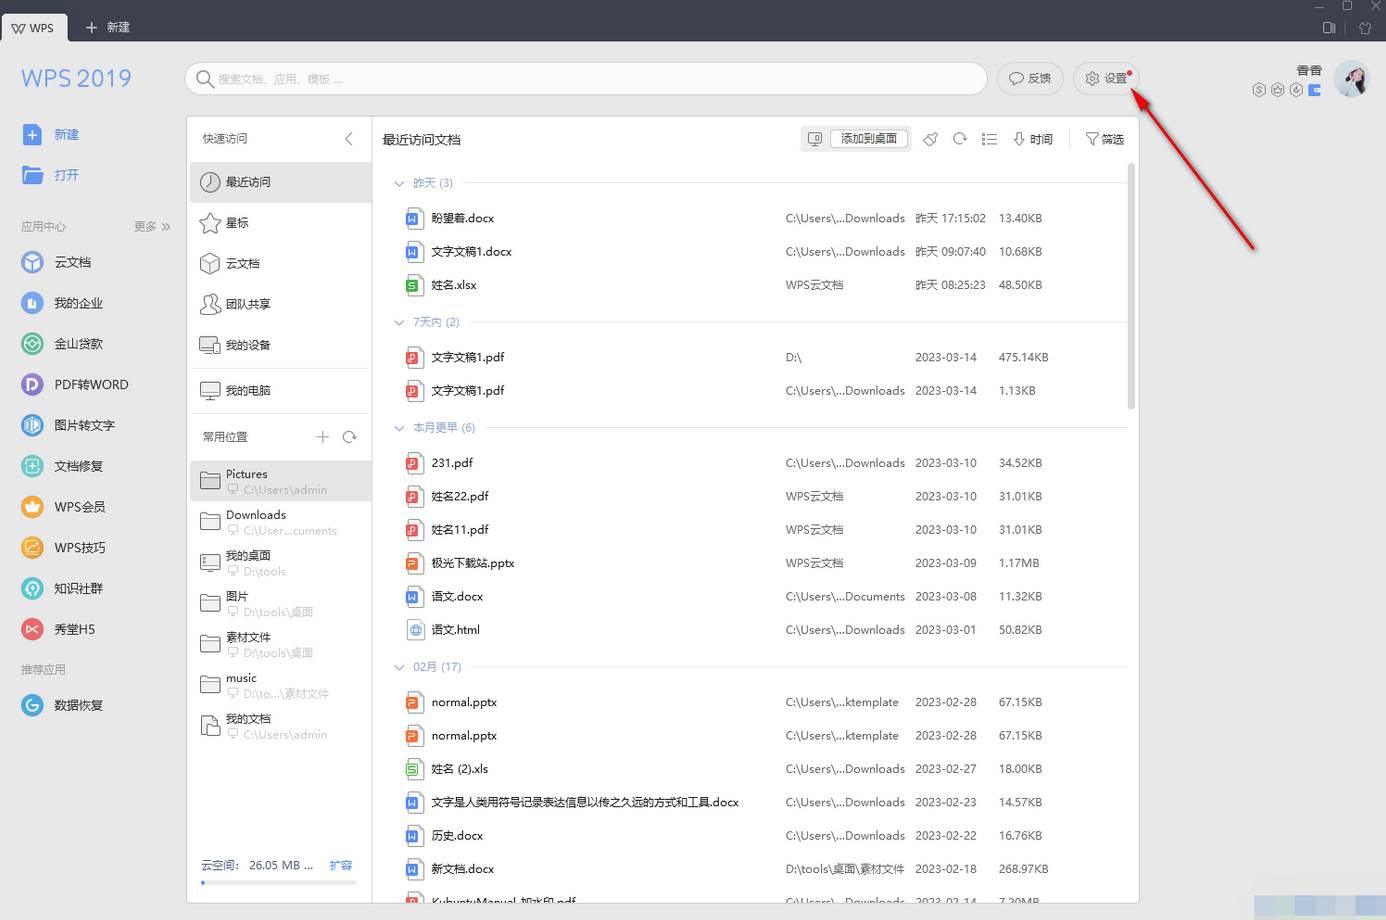Screen dimensions: 1386x920
Task: Collapse the 快速访问 panel
Action: [x=348, y=139]
